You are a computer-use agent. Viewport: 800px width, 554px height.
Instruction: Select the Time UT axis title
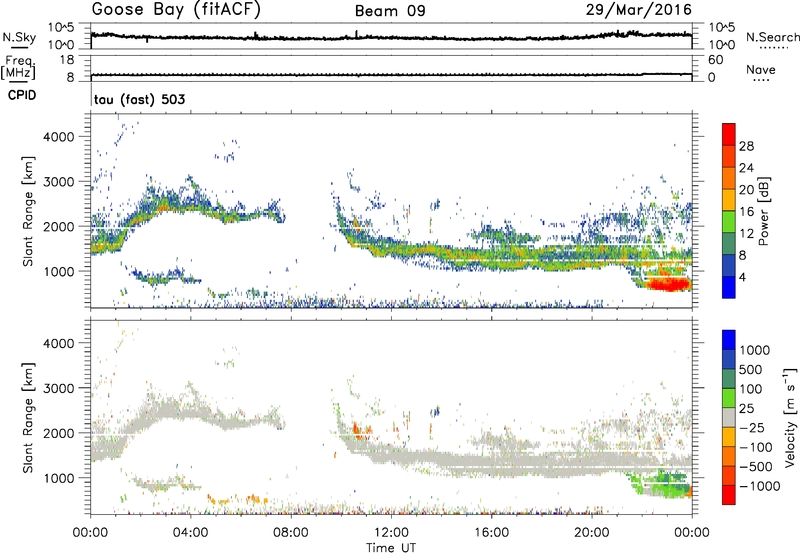point(391,548)
